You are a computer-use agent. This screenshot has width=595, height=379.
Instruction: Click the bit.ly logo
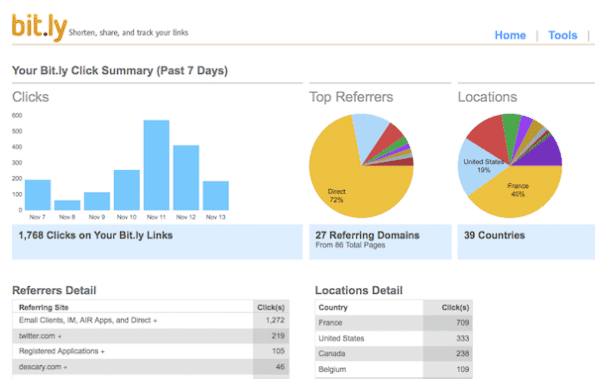click(39, 27)
